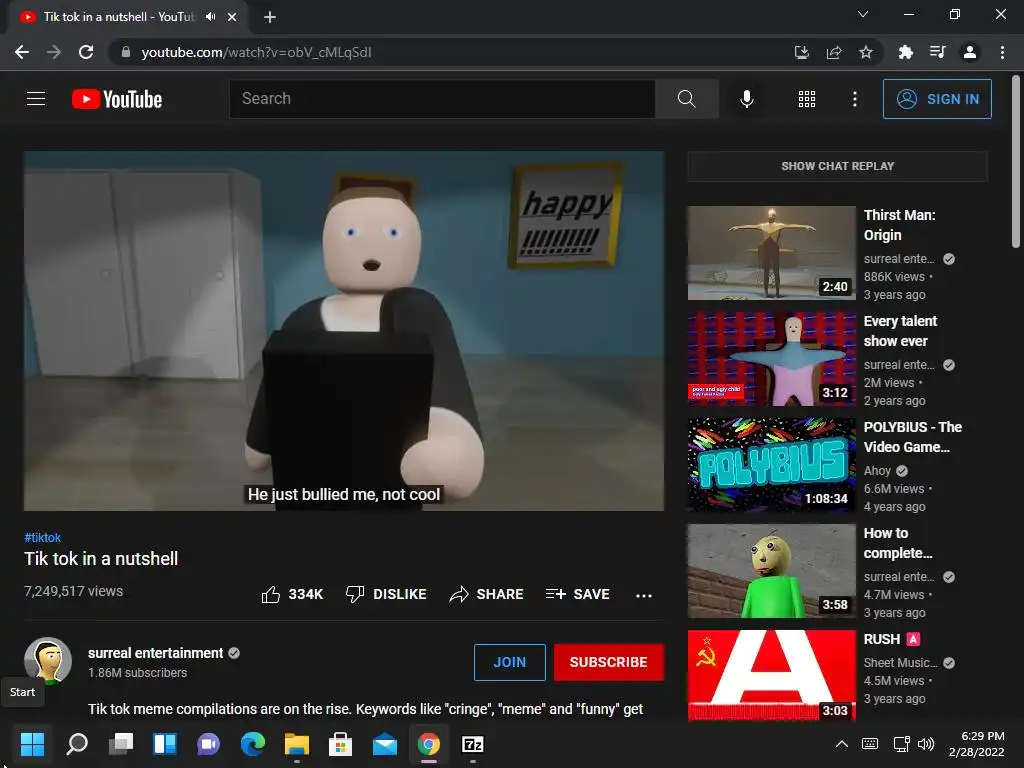Close the Tik tok in a nutshell tab

(x=232, y=17)
